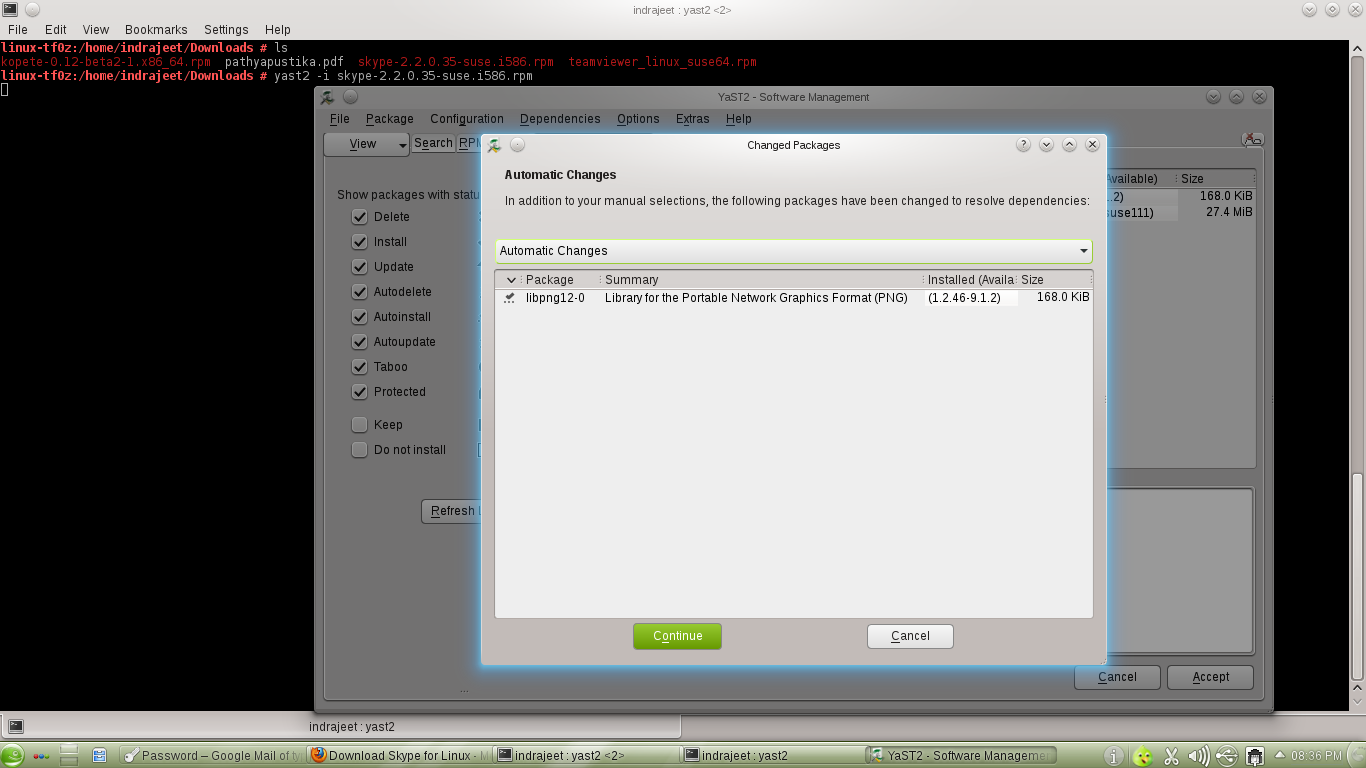This screenshot has width=1366, height=768.
Task: Open the View dropdown in YaST
Action: click(366, 143)
